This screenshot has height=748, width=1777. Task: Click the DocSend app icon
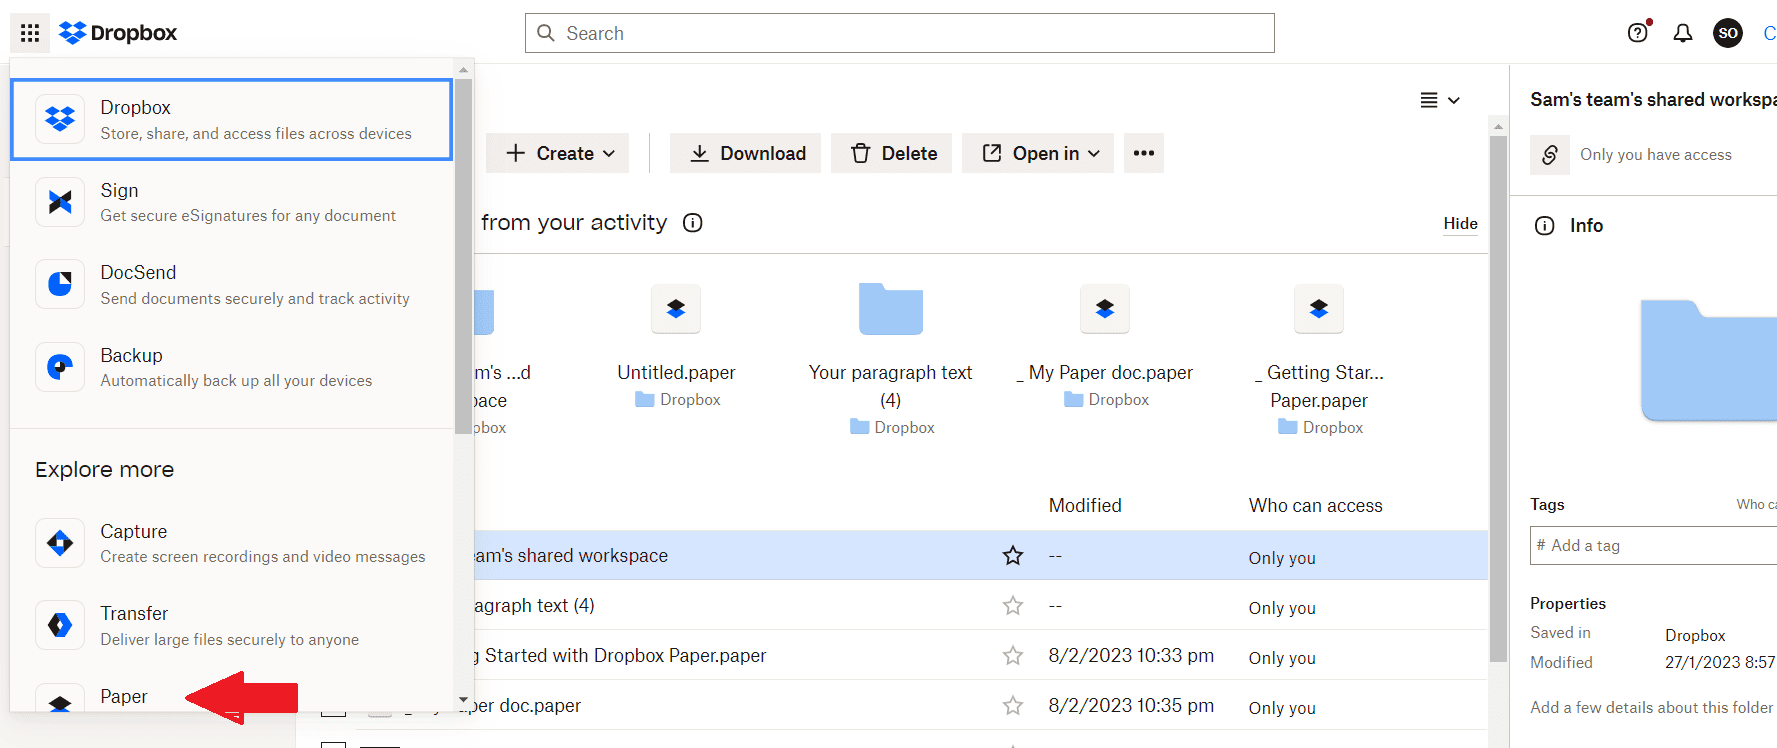pyautogui.click(x=60, y=284)
